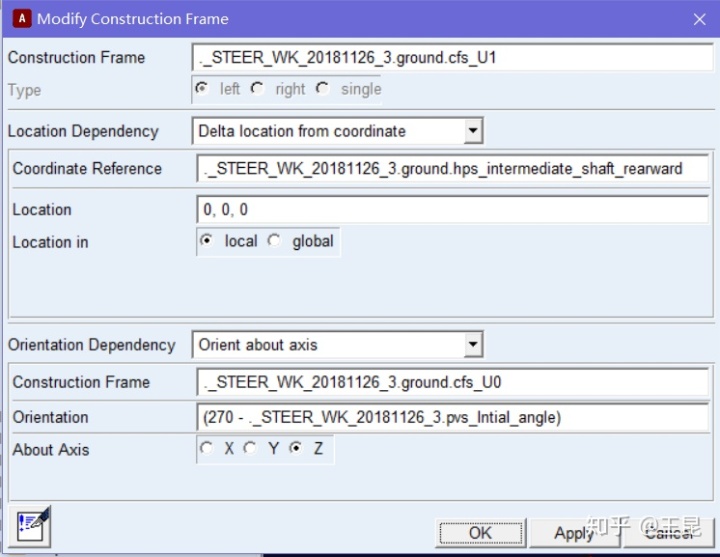Open the Location Dependency dropdown
Image resolution: width=720 pixels, height=557 pixels.
473,131
